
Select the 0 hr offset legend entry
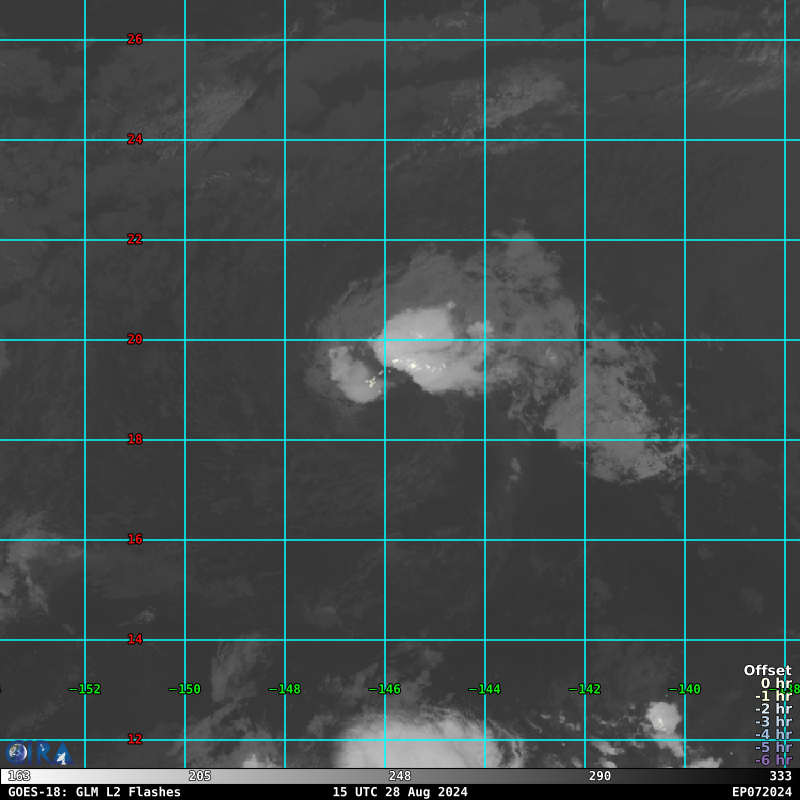point(775,683)
